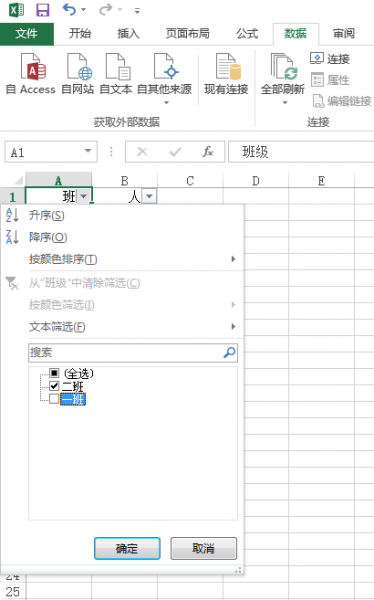Click the insert function fx icon
The height and width of the screenshot is (600, 374).
pyautogui.click(x=207, y=152)
